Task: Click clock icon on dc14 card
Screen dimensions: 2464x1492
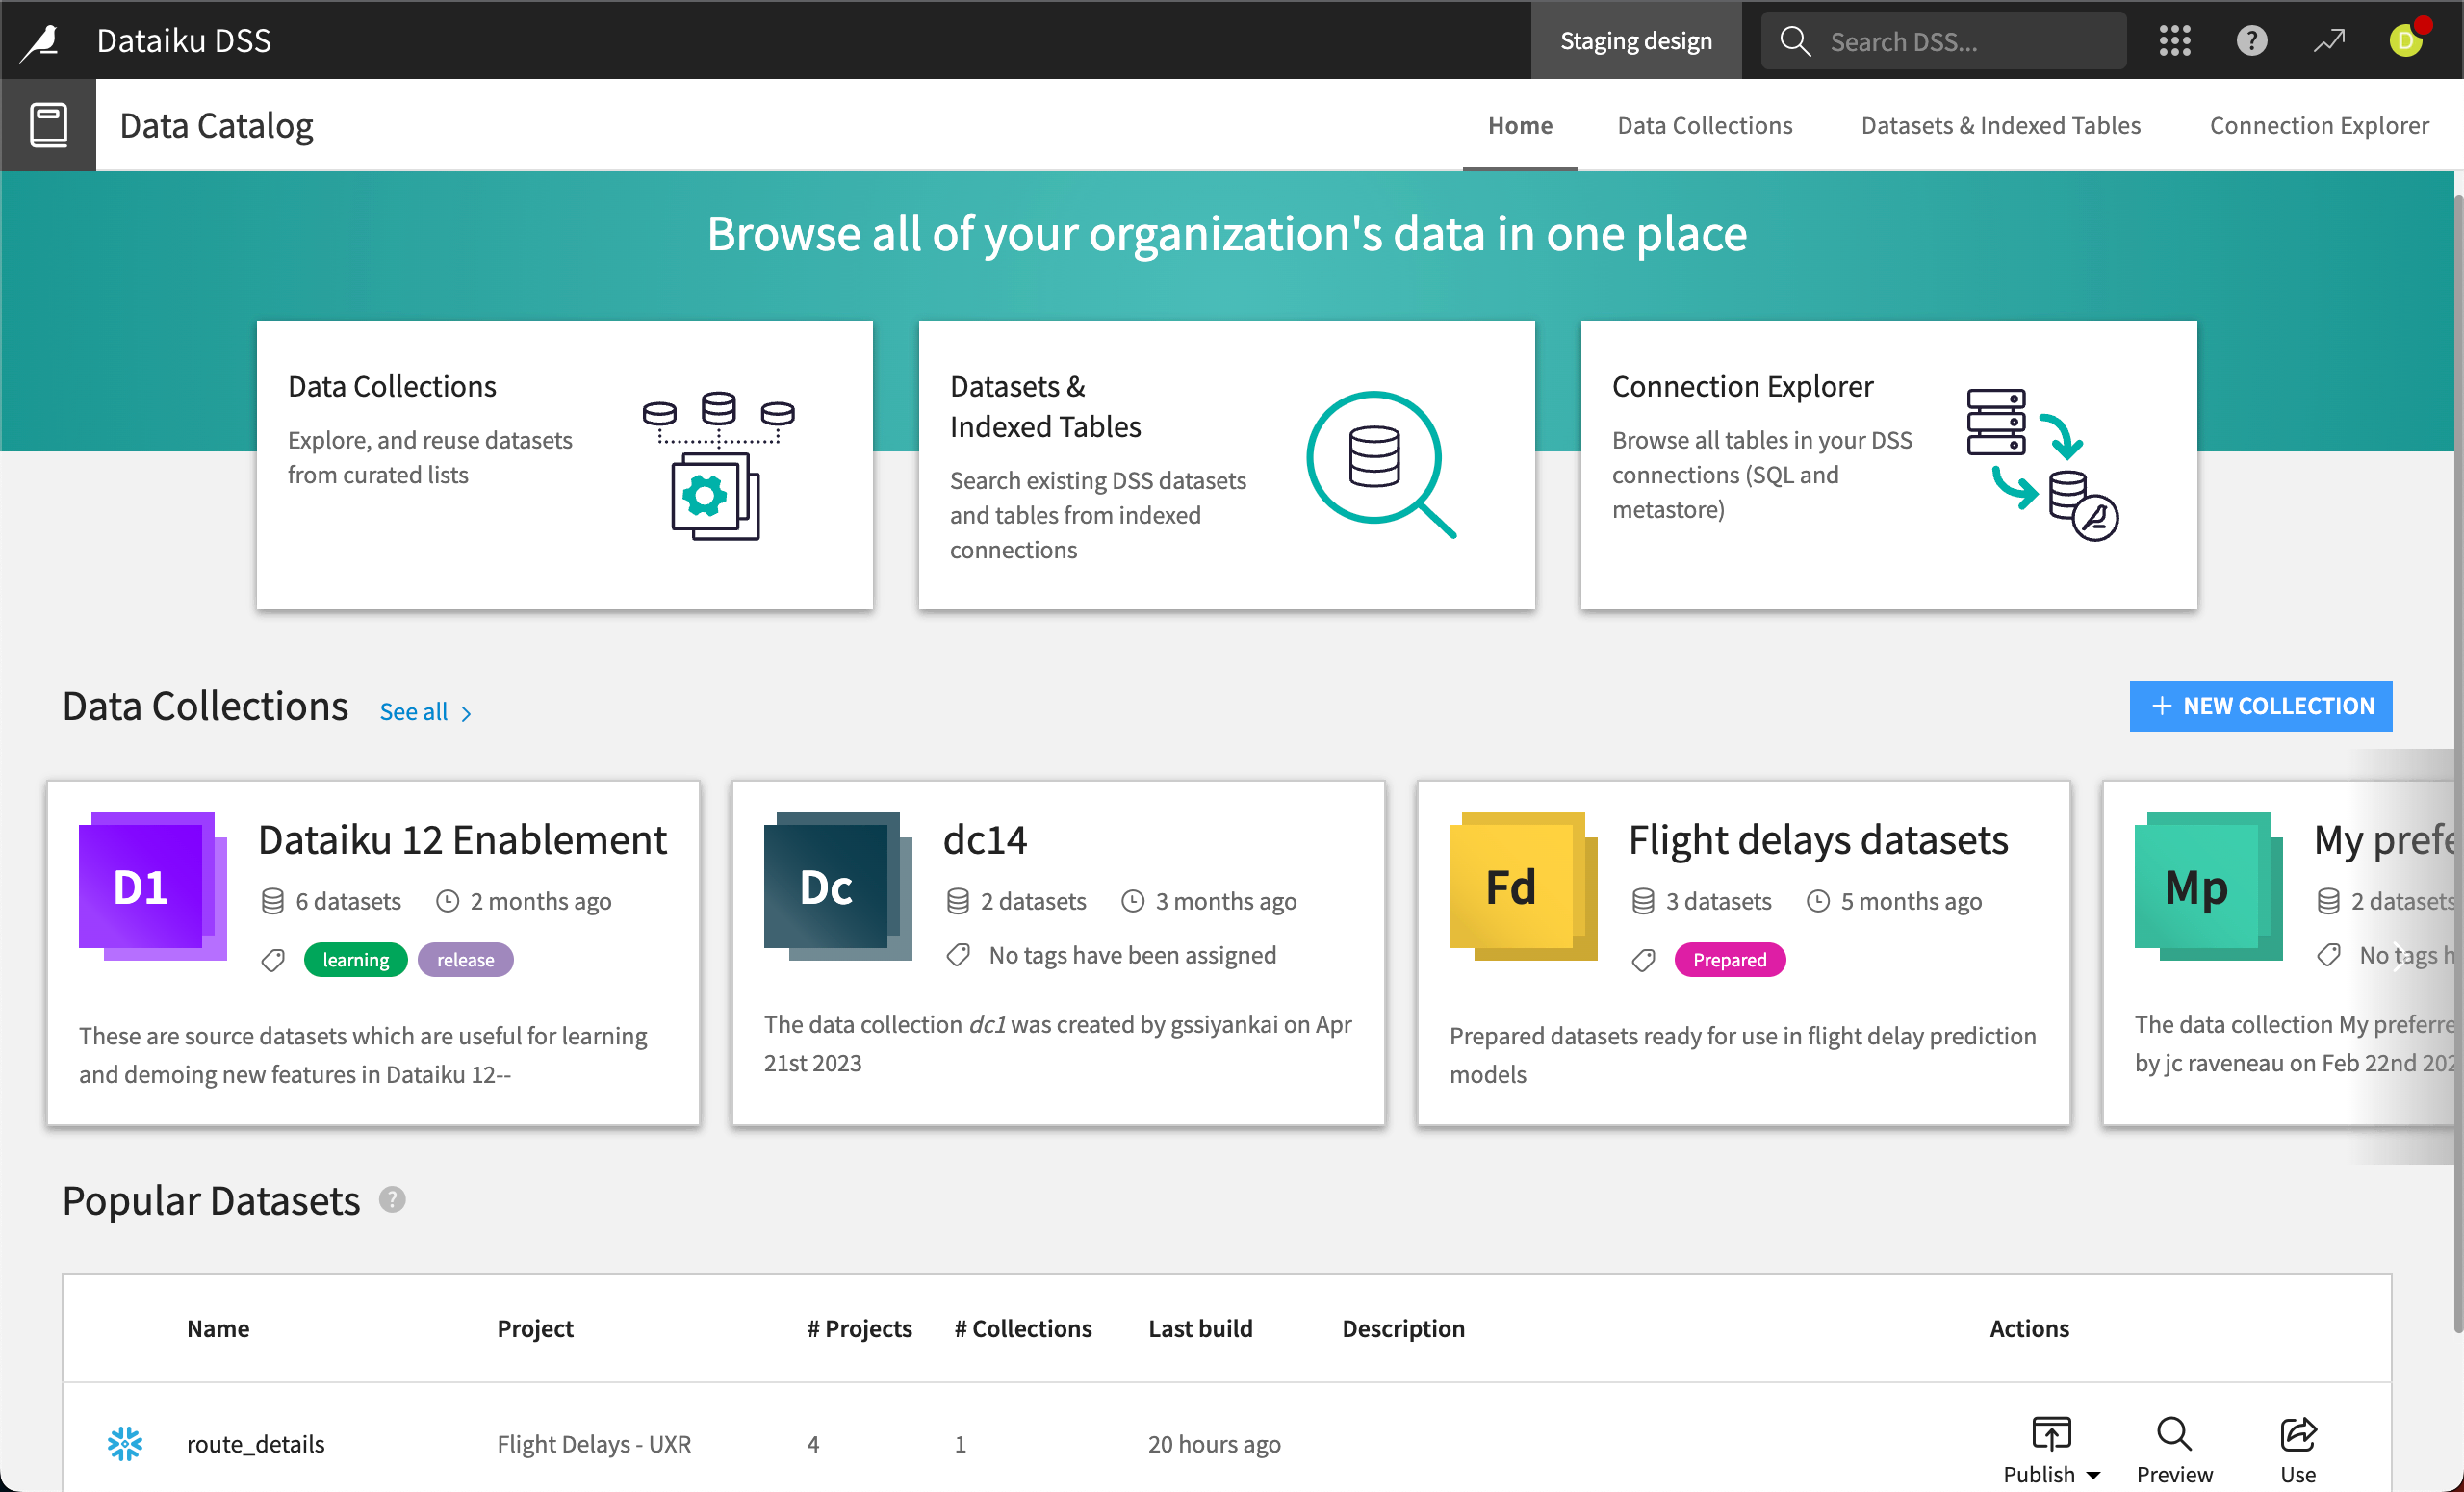Action: point(1132,901)
